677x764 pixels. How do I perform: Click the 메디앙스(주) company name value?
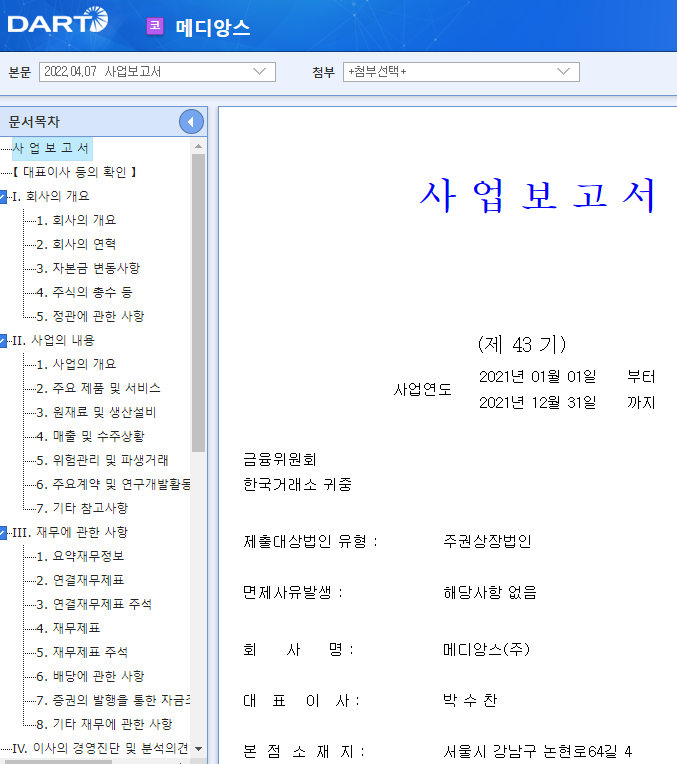(x=486, y=649)
